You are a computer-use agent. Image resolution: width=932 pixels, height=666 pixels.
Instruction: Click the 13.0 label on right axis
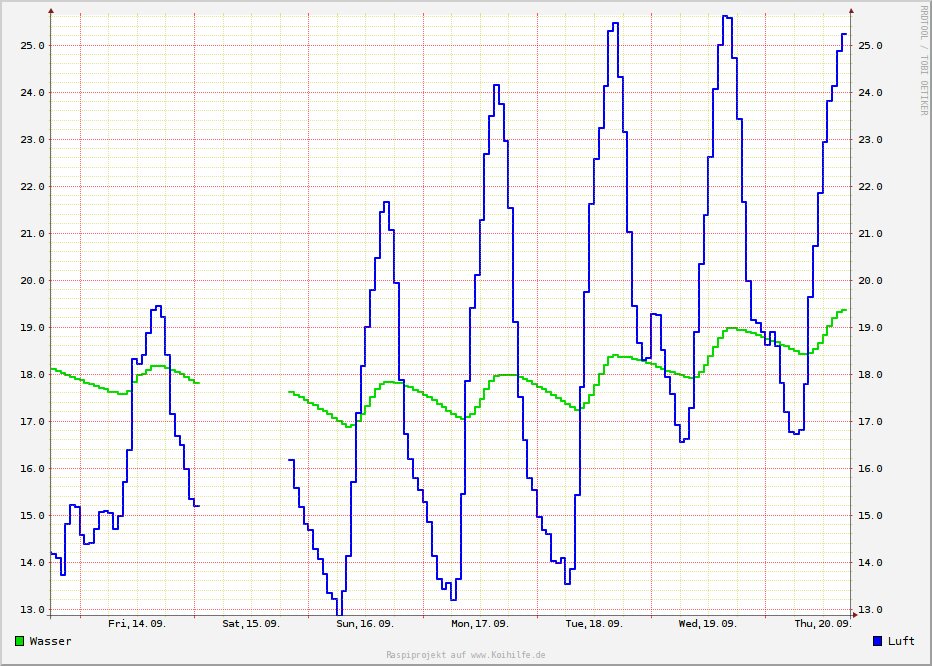(x=871, y=610)
